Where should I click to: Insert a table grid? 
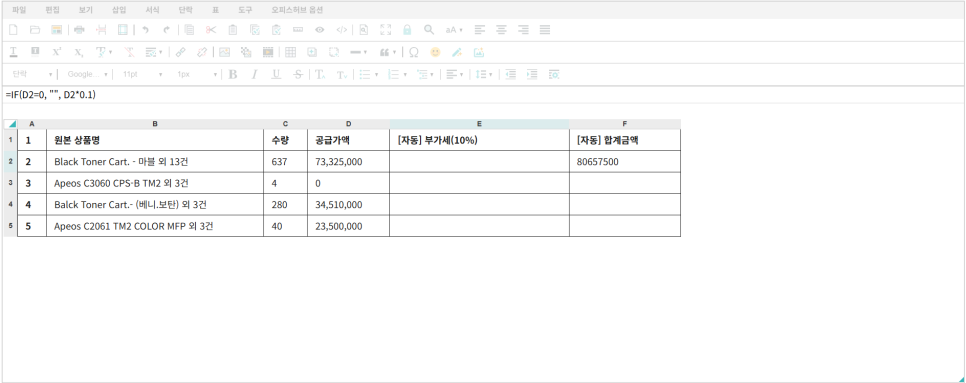pos(290,52)
